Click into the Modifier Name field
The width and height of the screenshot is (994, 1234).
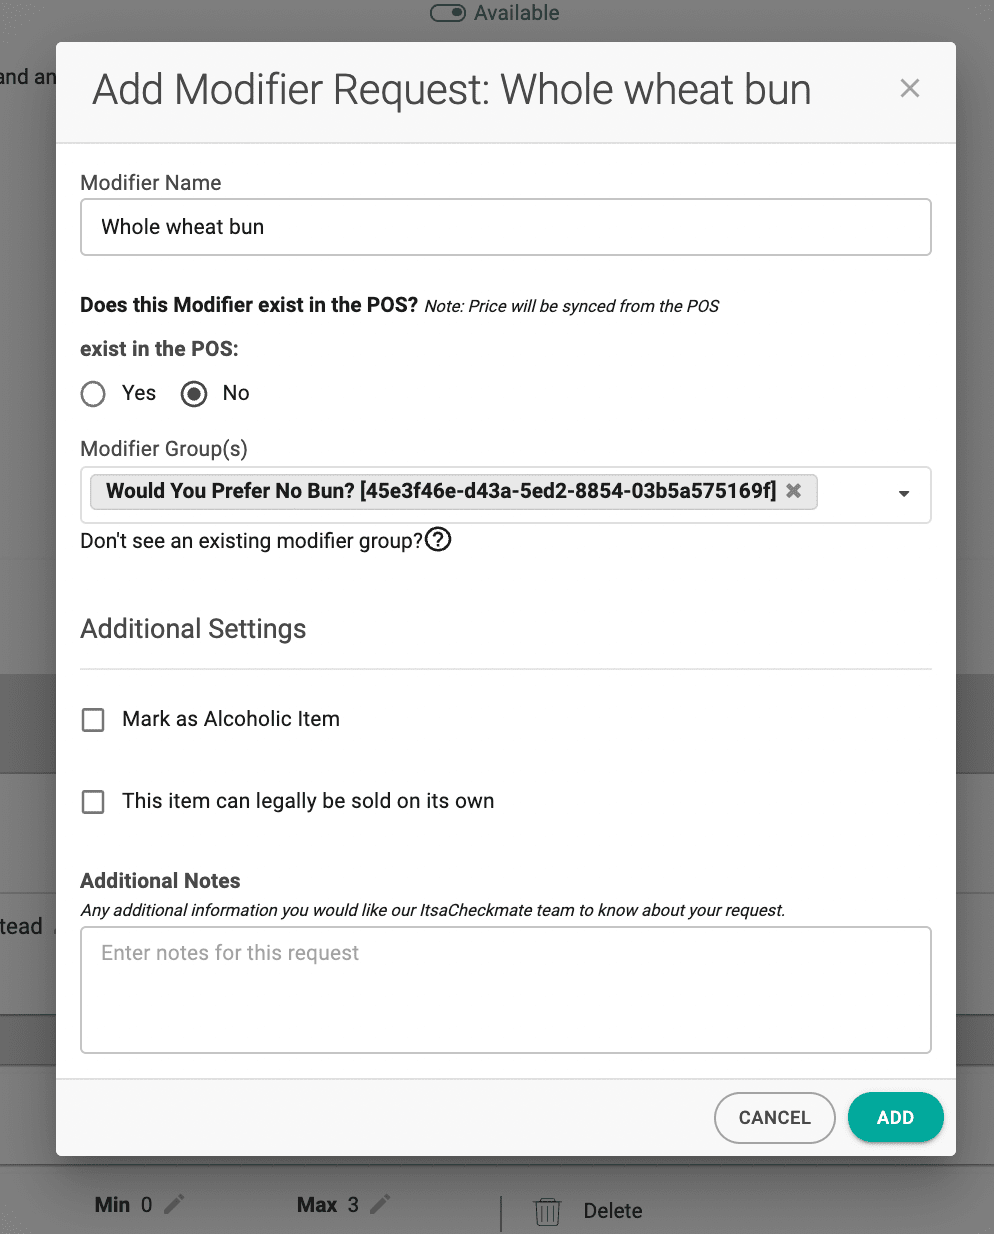pyautogui.click(x=505, y=227)
